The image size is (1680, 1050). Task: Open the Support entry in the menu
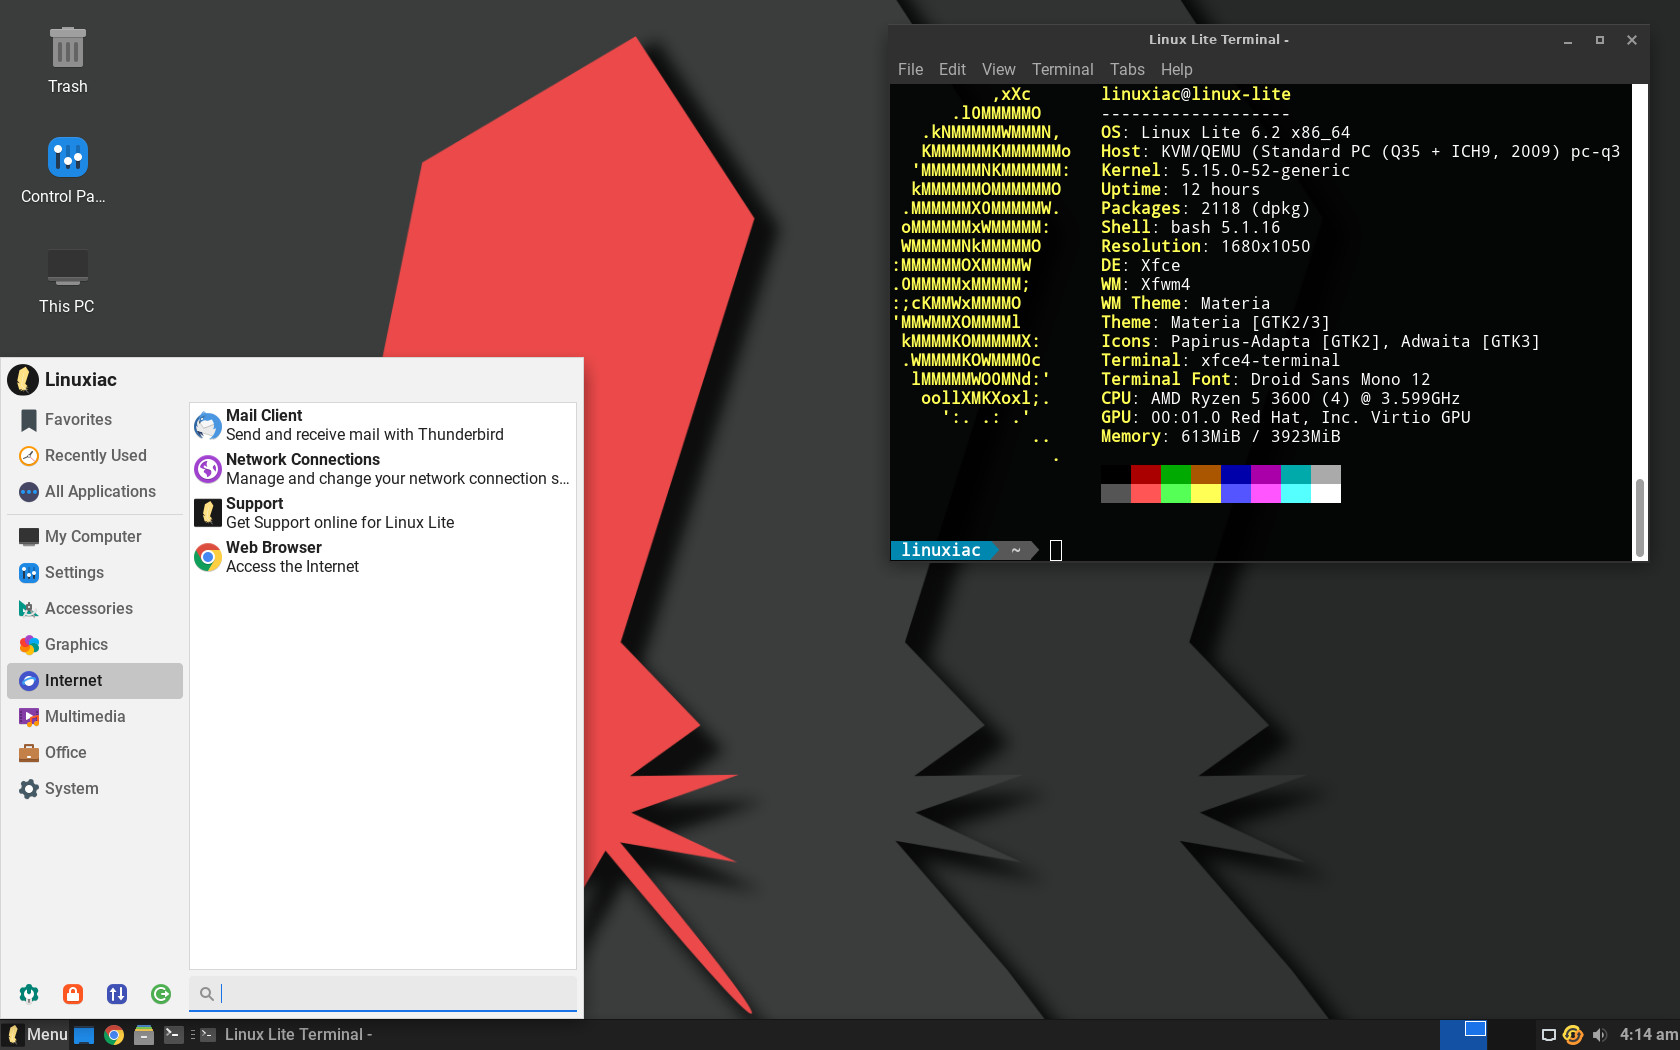pos(383,513)
